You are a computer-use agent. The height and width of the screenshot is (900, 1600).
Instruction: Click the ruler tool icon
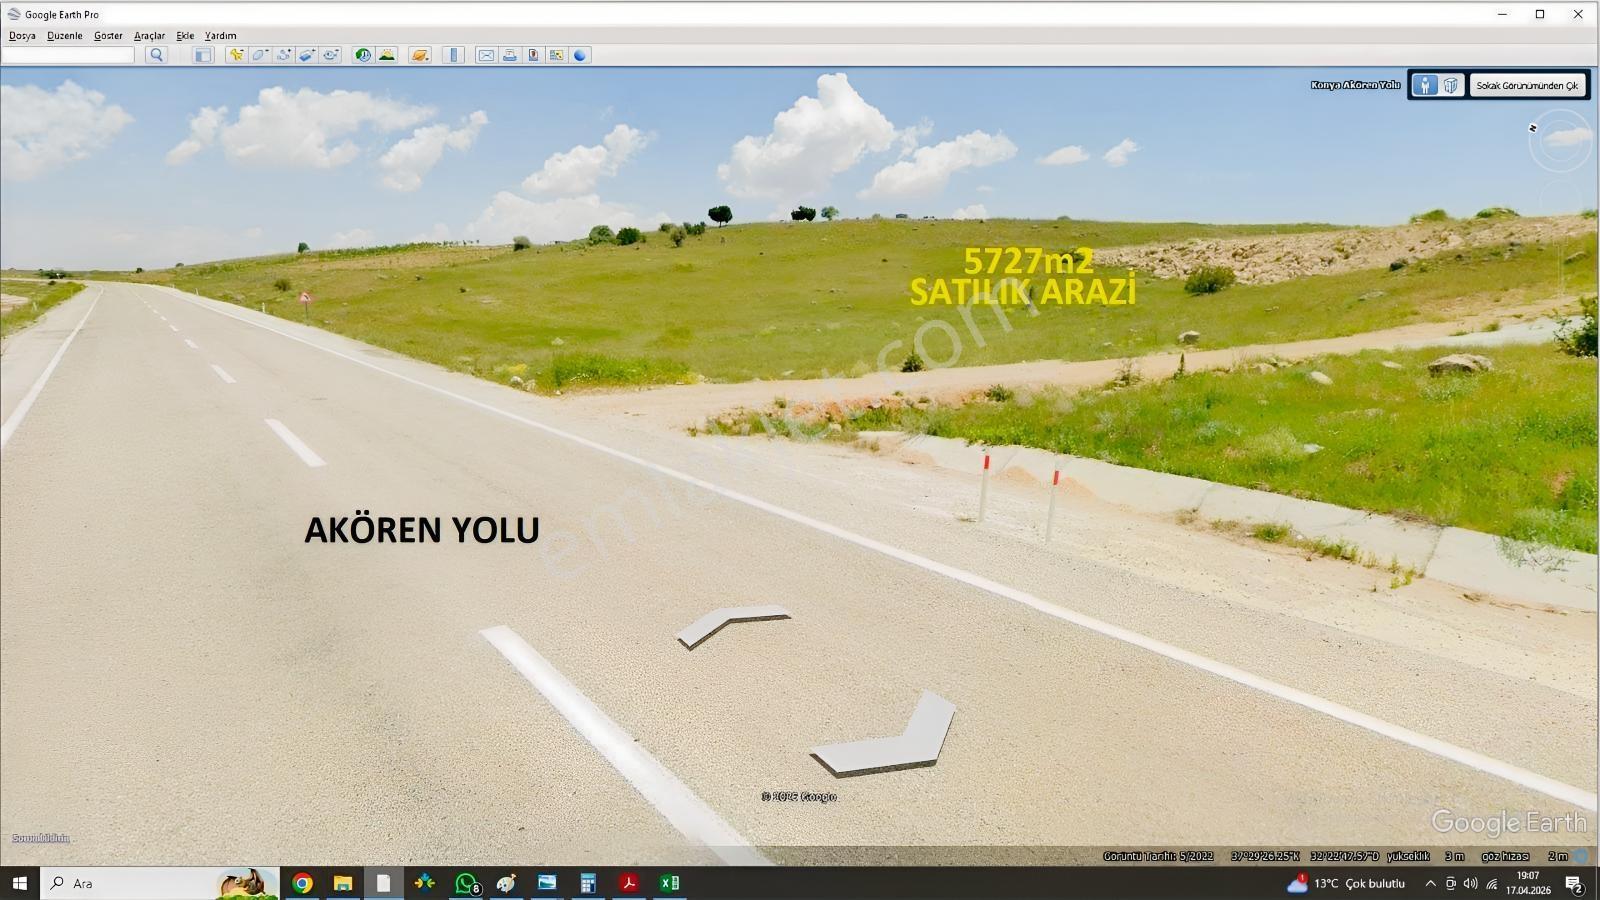(453, 55)
